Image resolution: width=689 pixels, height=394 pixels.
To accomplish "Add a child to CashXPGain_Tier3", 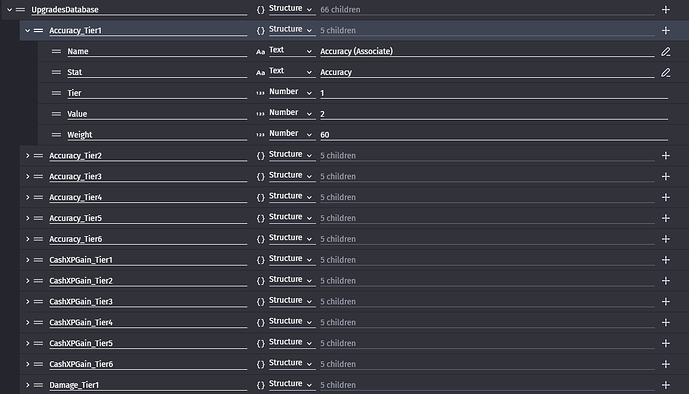I will tap(666, 302).
